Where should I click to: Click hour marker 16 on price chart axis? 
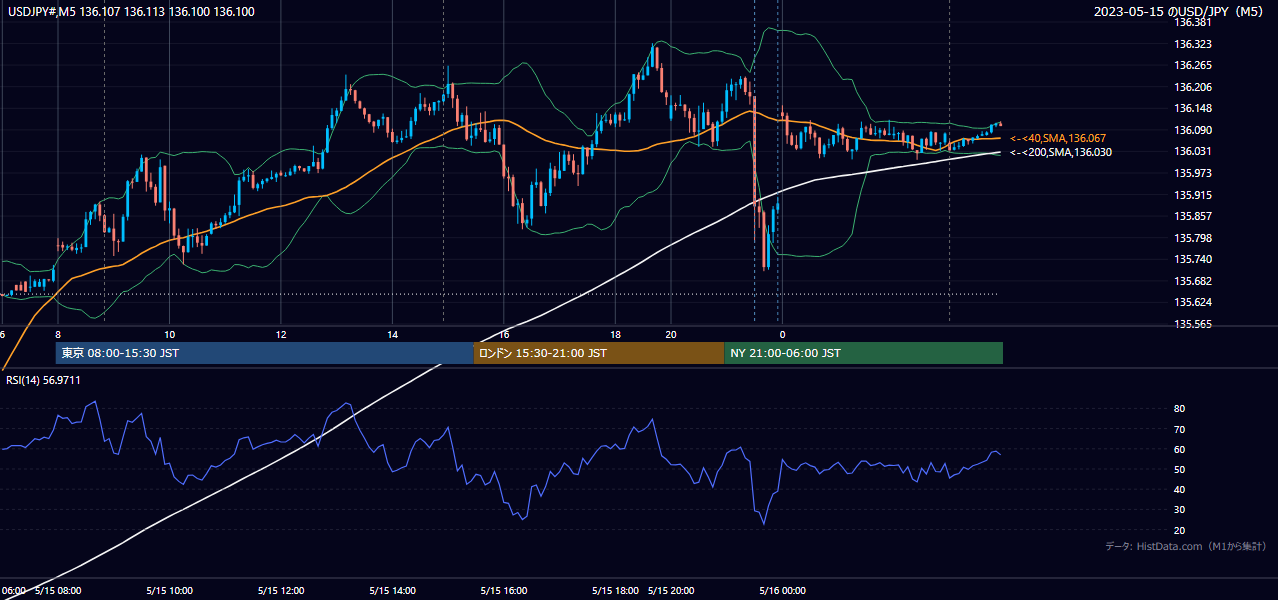[x=504, y=334]
